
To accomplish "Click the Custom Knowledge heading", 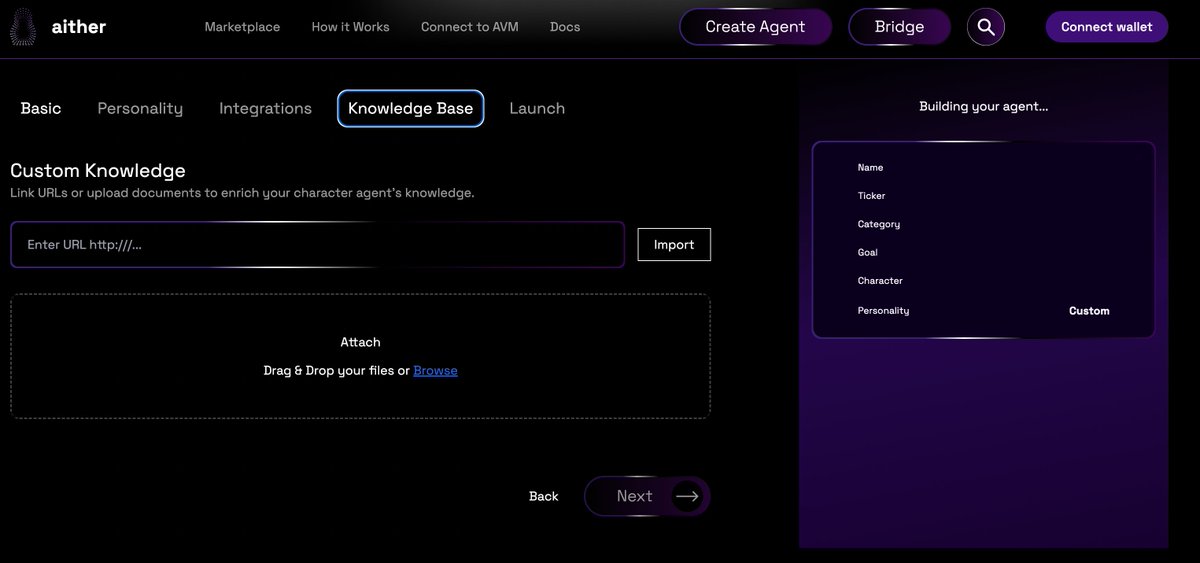I will (x=98, y=171).
